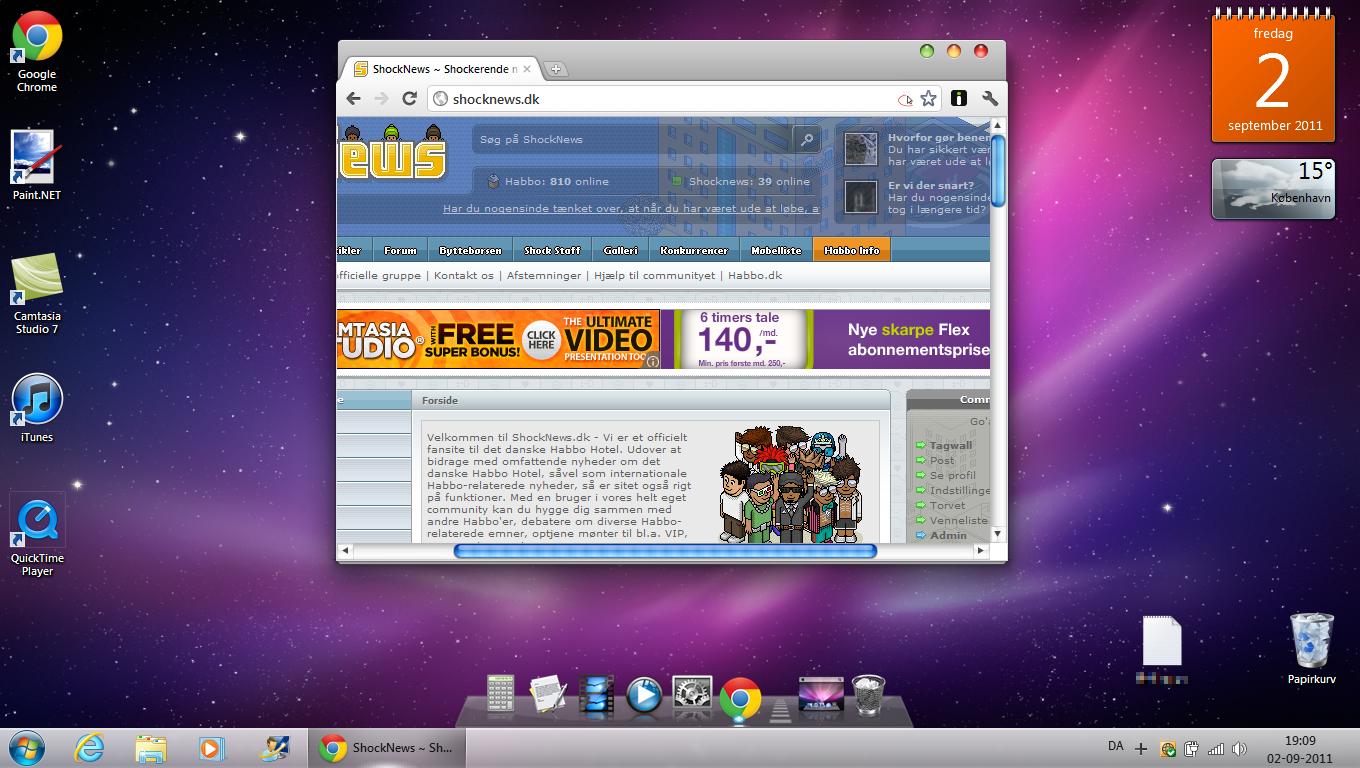Follow the Kontakt os link

coord(464,275)
